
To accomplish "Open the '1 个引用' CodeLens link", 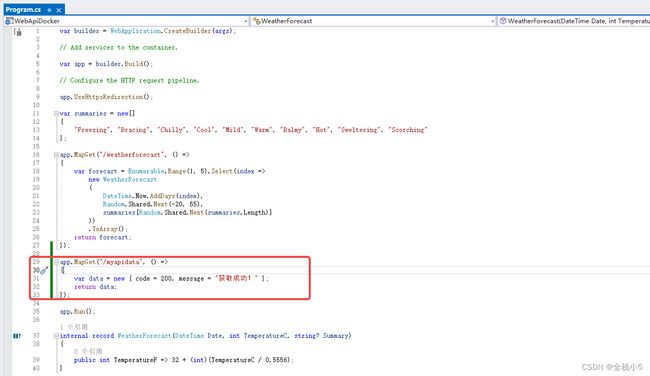I will point(74,327).
